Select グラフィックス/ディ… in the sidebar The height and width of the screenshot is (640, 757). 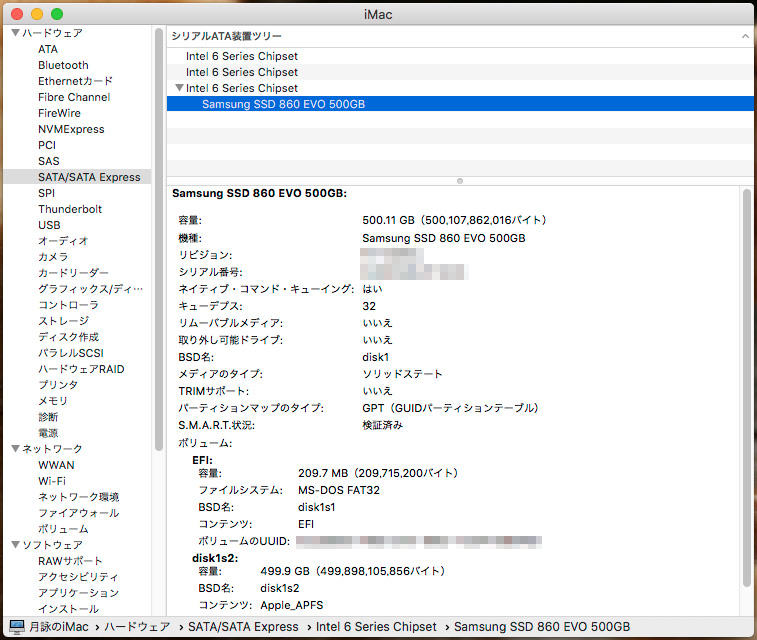90,289
